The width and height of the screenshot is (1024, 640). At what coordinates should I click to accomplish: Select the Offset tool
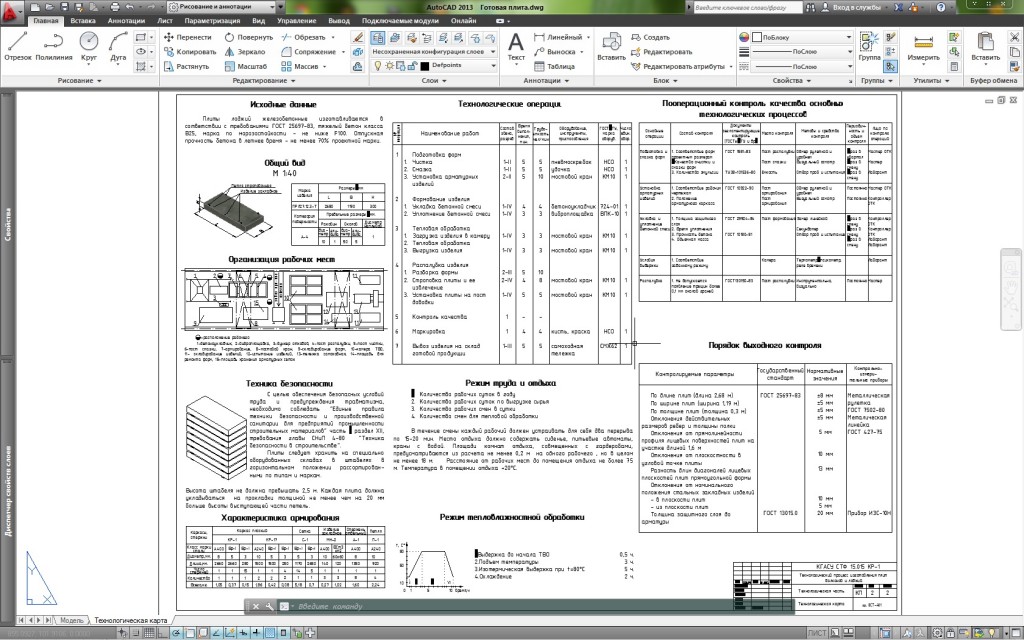pyautogui.click(x=357, y=66)
